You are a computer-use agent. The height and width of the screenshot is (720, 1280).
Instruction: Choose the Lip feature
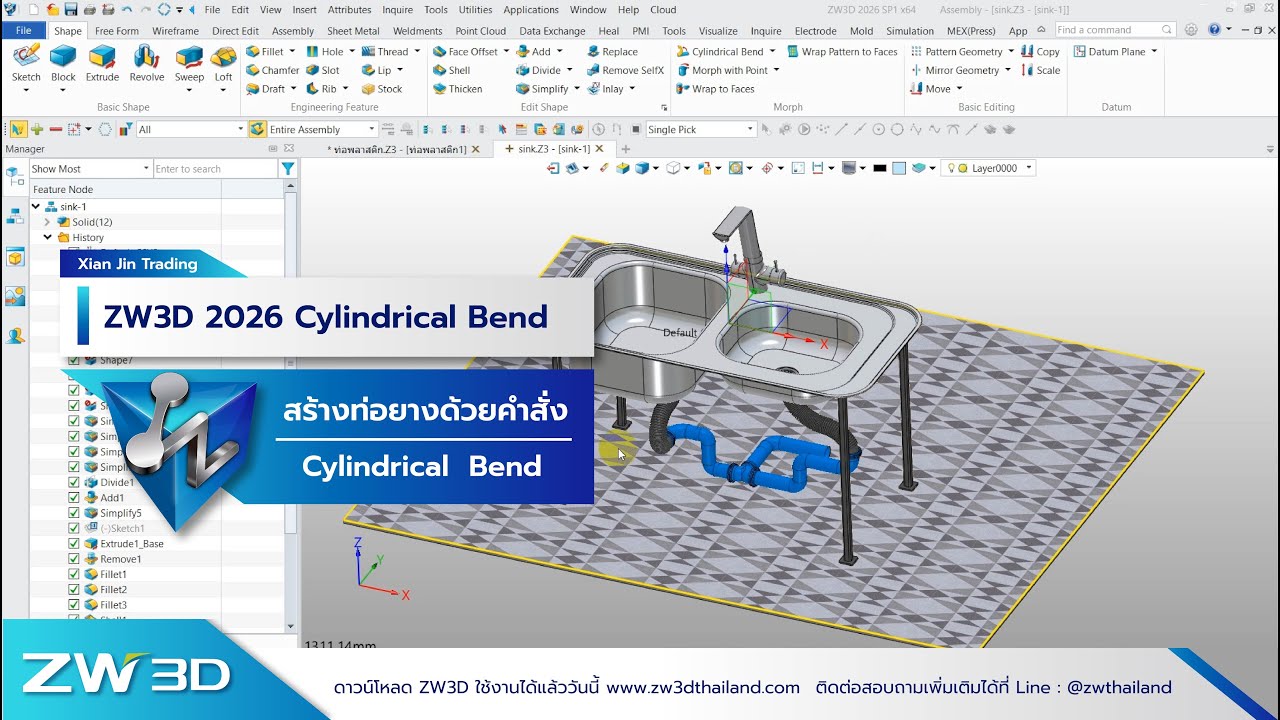coord(377,70)
